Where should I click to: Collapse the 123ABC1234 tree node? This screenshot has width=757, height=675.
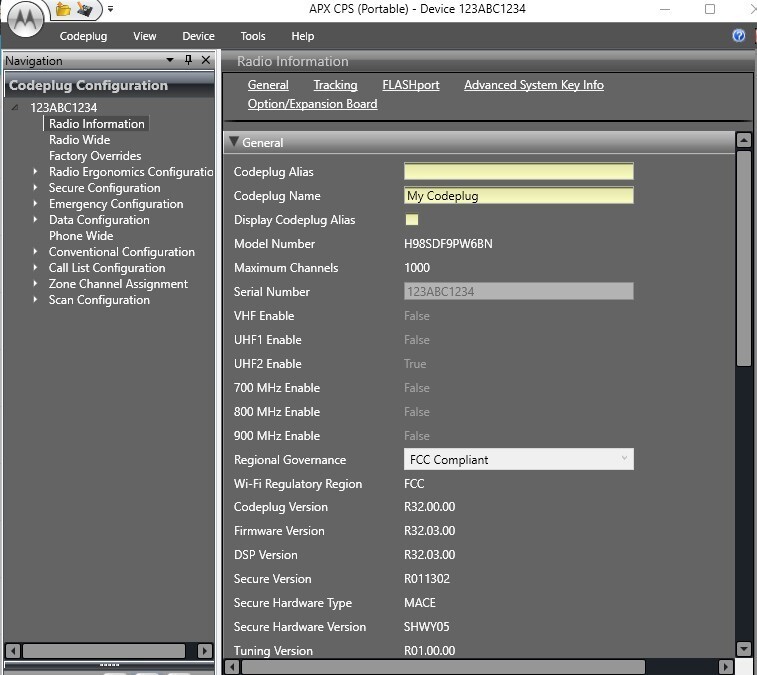15,107
